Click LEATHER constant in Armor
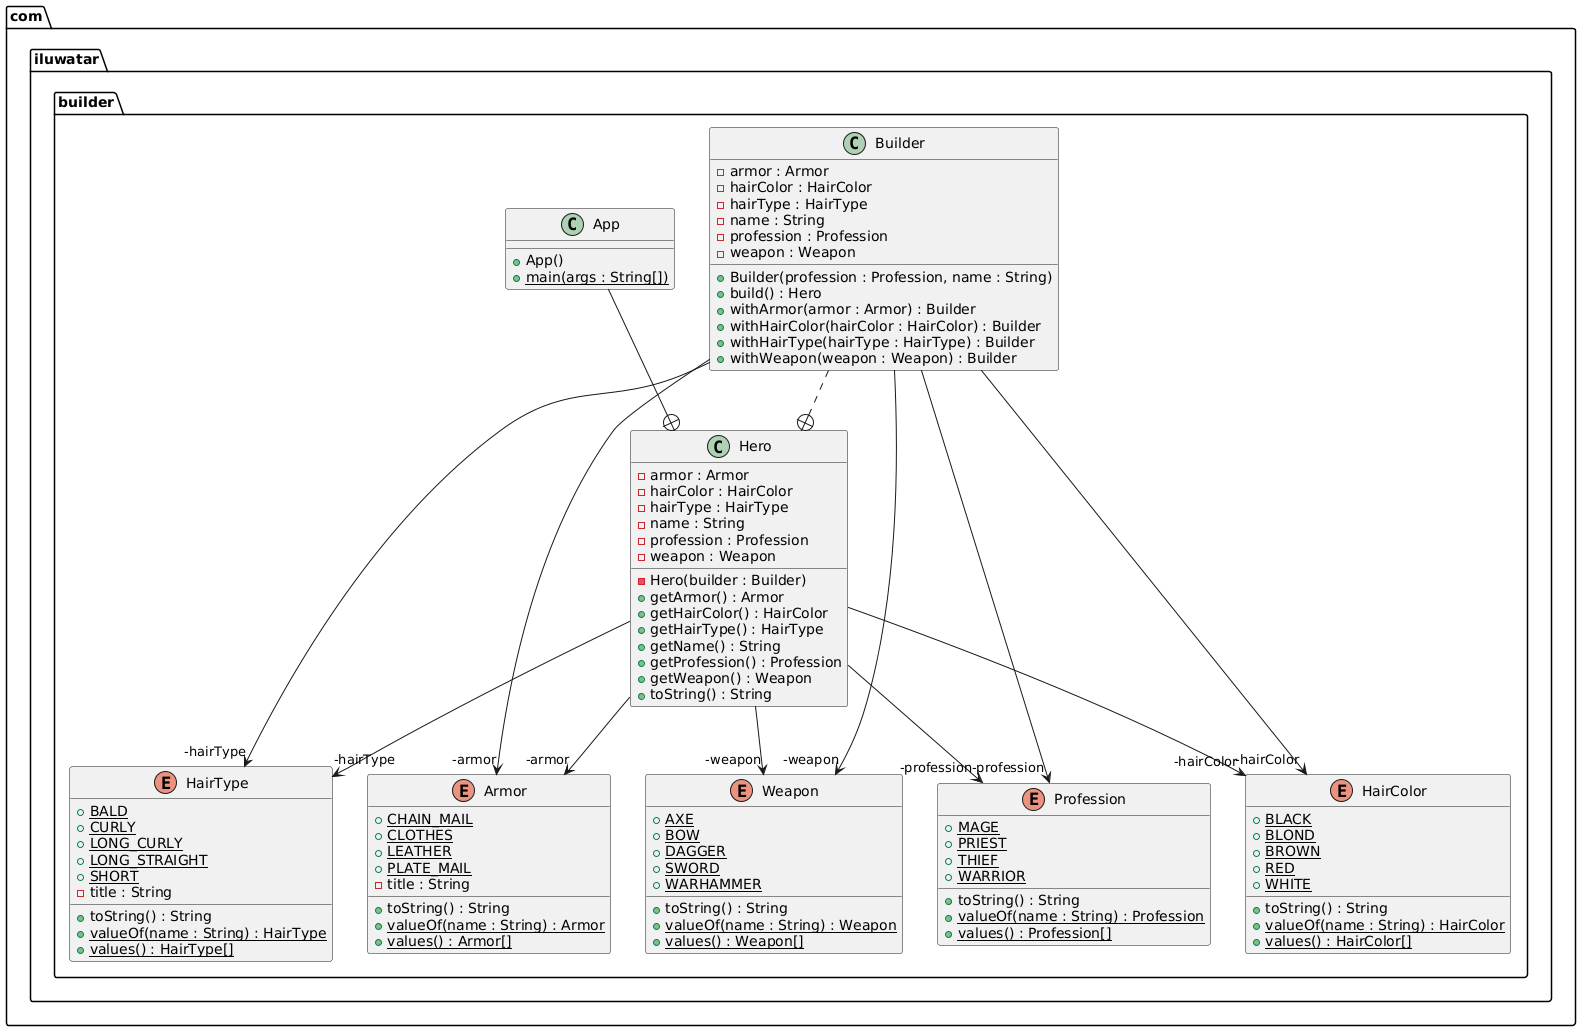 coord(419,852)
